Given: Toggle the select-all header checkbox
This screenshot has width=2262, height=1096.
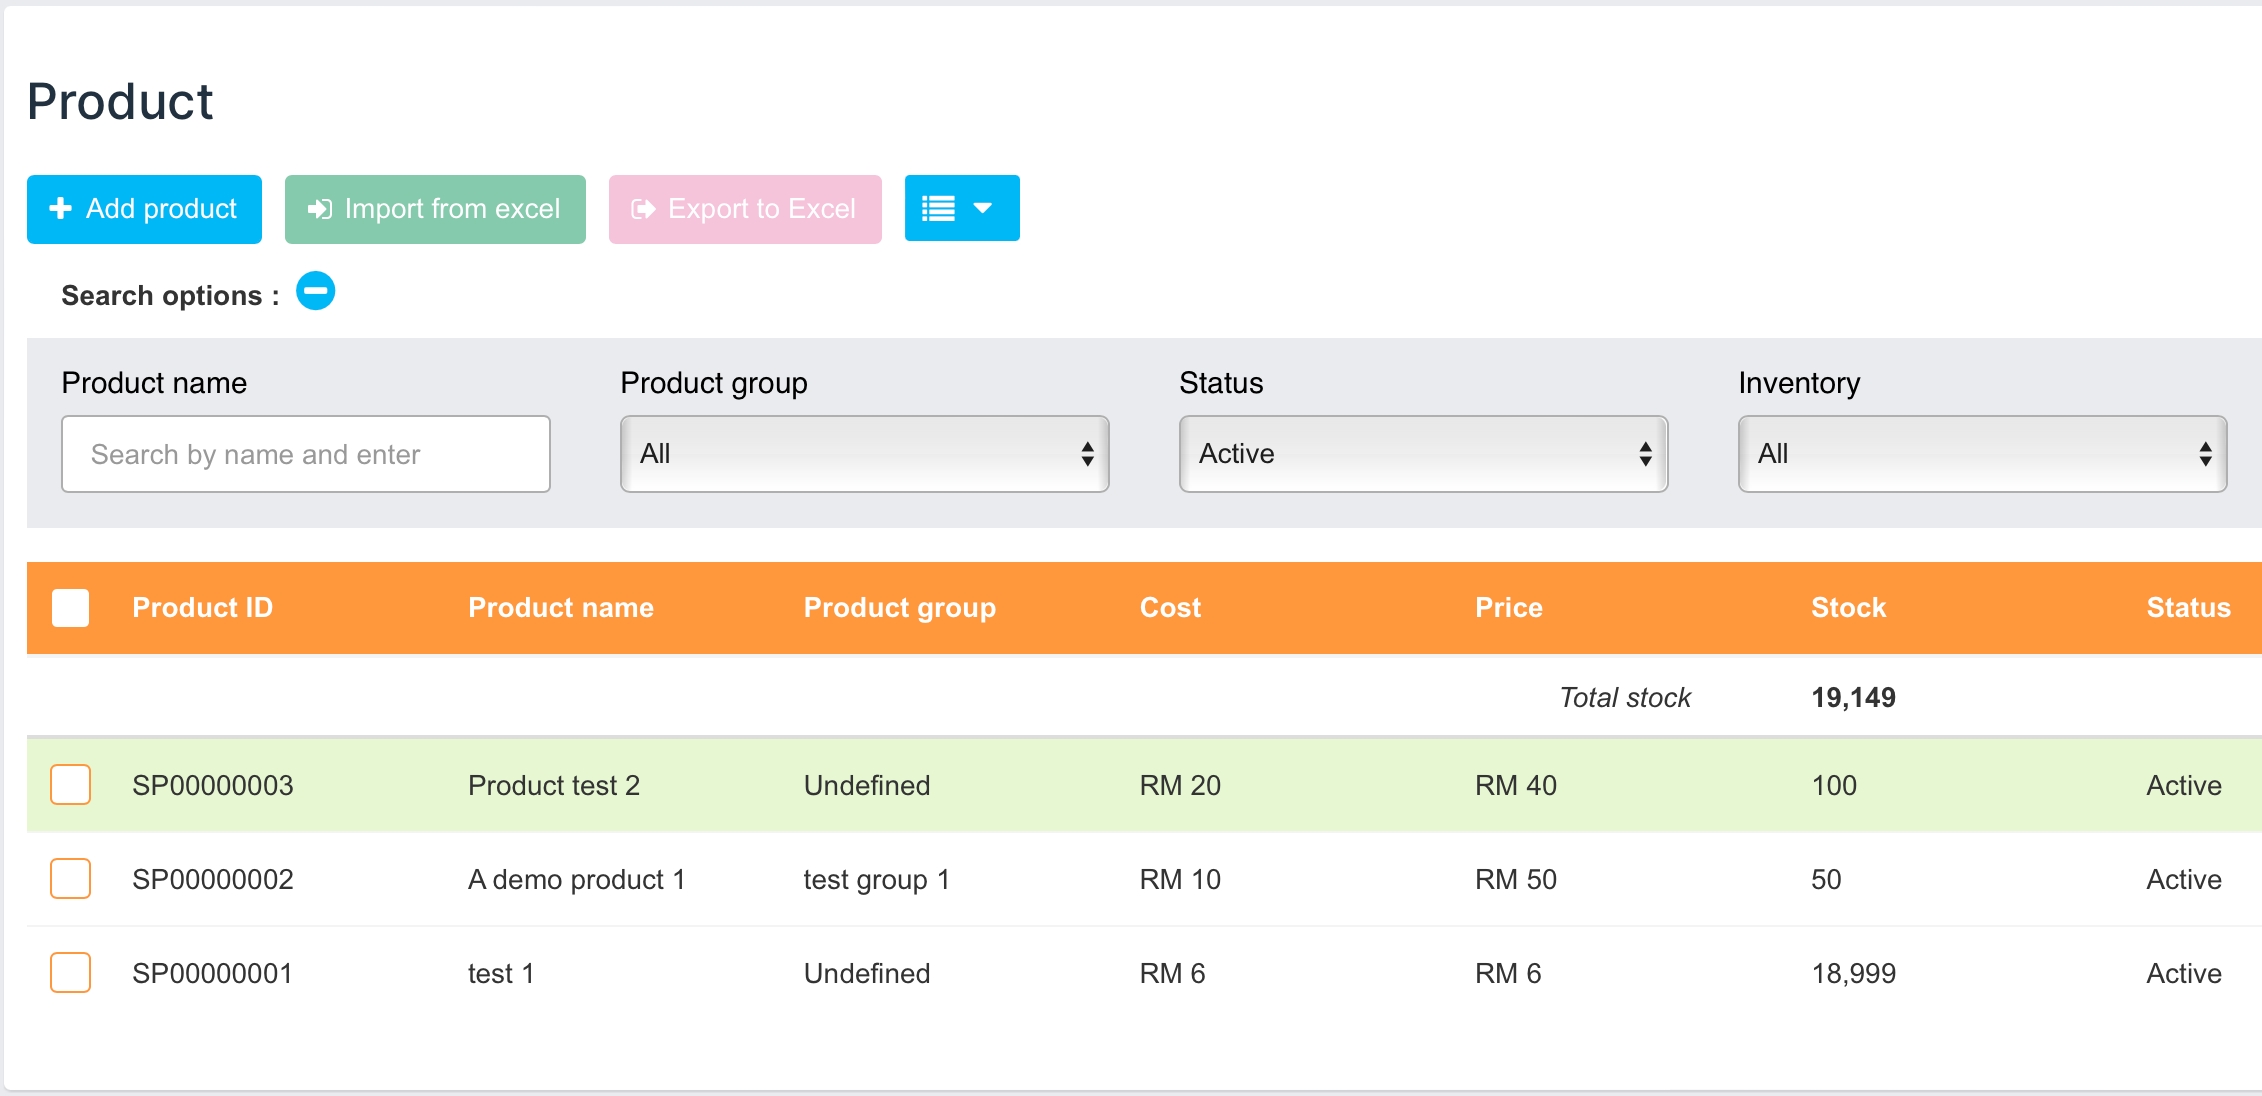Looking at the screenshot, I should [x=71, y=608].
